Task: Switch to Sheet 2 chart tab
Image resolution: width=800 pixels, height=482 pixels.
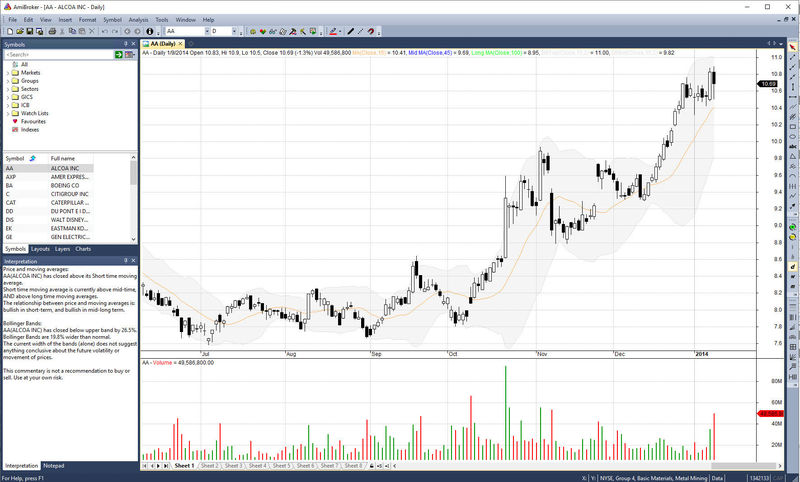Action: coord(210,466)
